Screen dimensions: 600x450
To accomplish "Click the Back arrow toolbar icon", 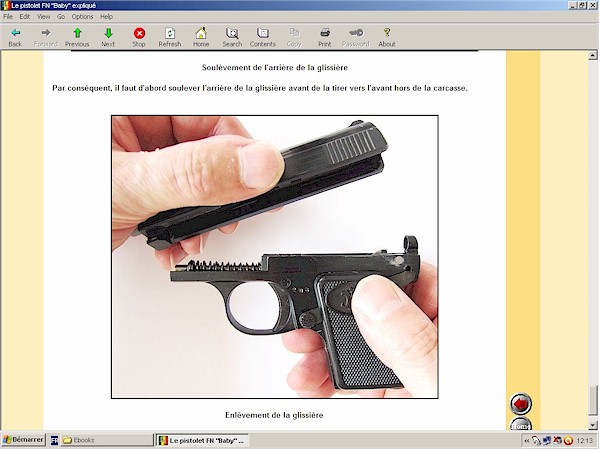I will [15, 33].
